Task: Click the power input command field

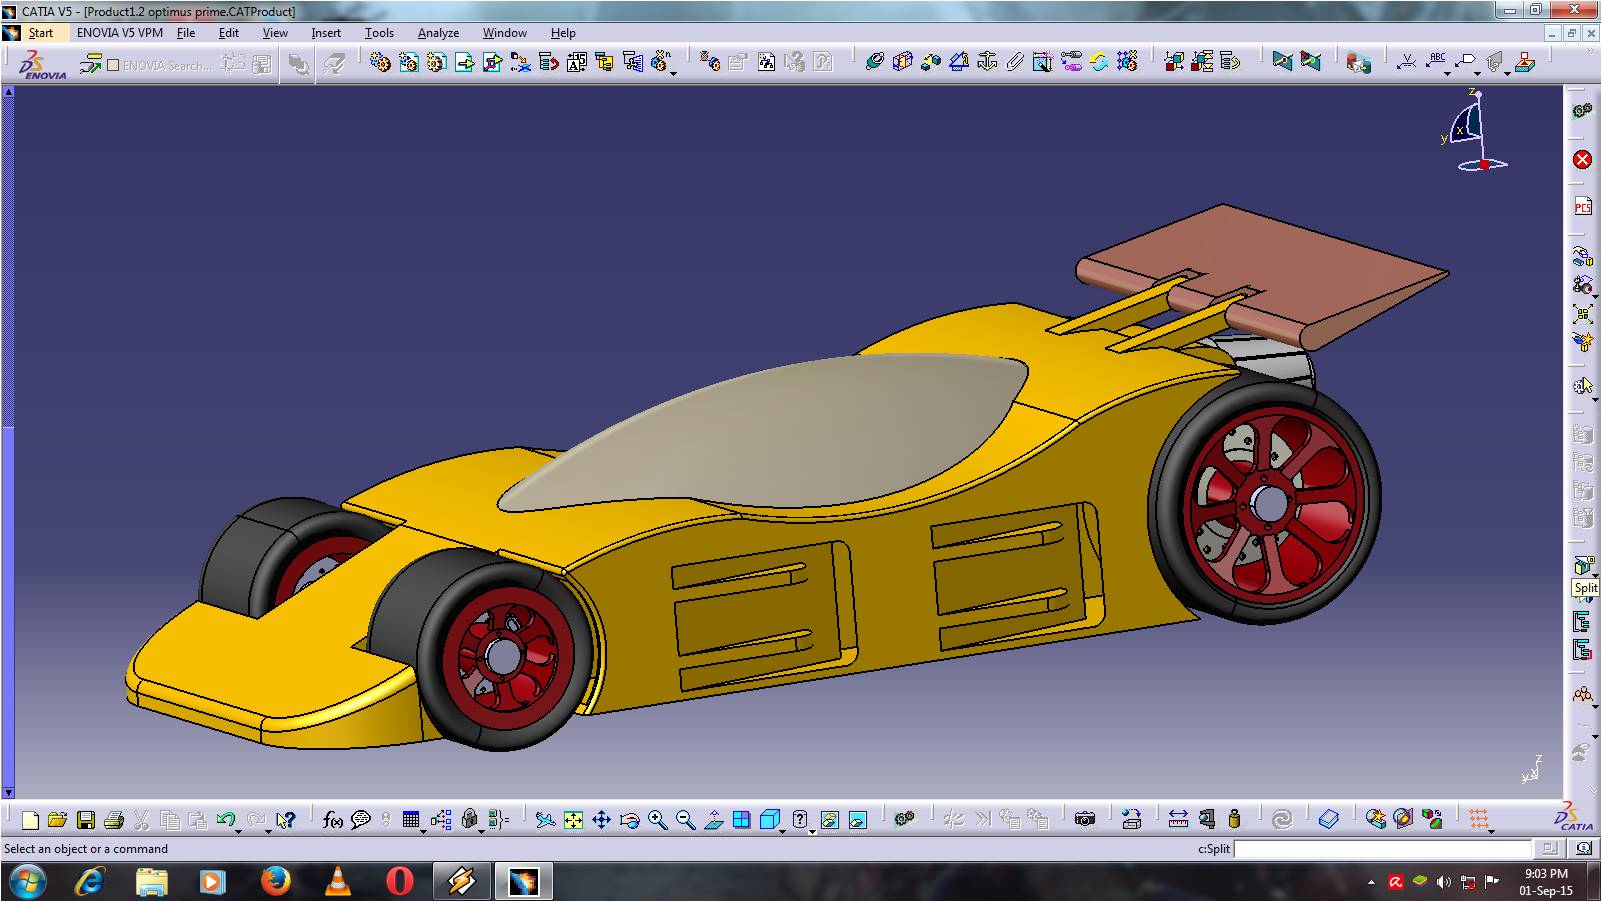Action: [1383, 848]
